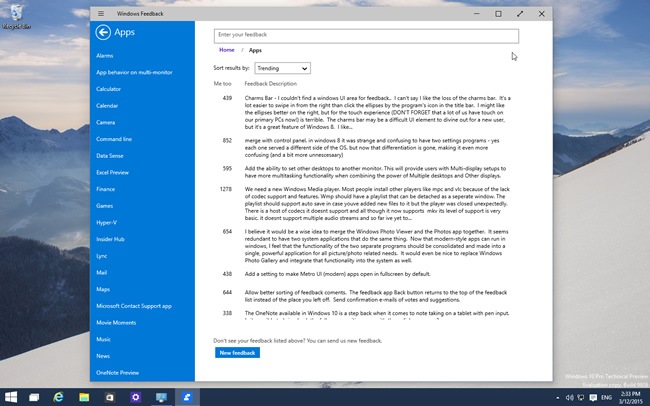Choose the Hyper-V category

point(106,222)
